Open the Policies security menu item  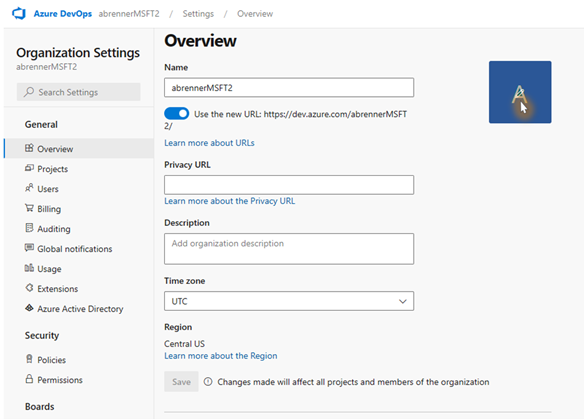point(45,360)
